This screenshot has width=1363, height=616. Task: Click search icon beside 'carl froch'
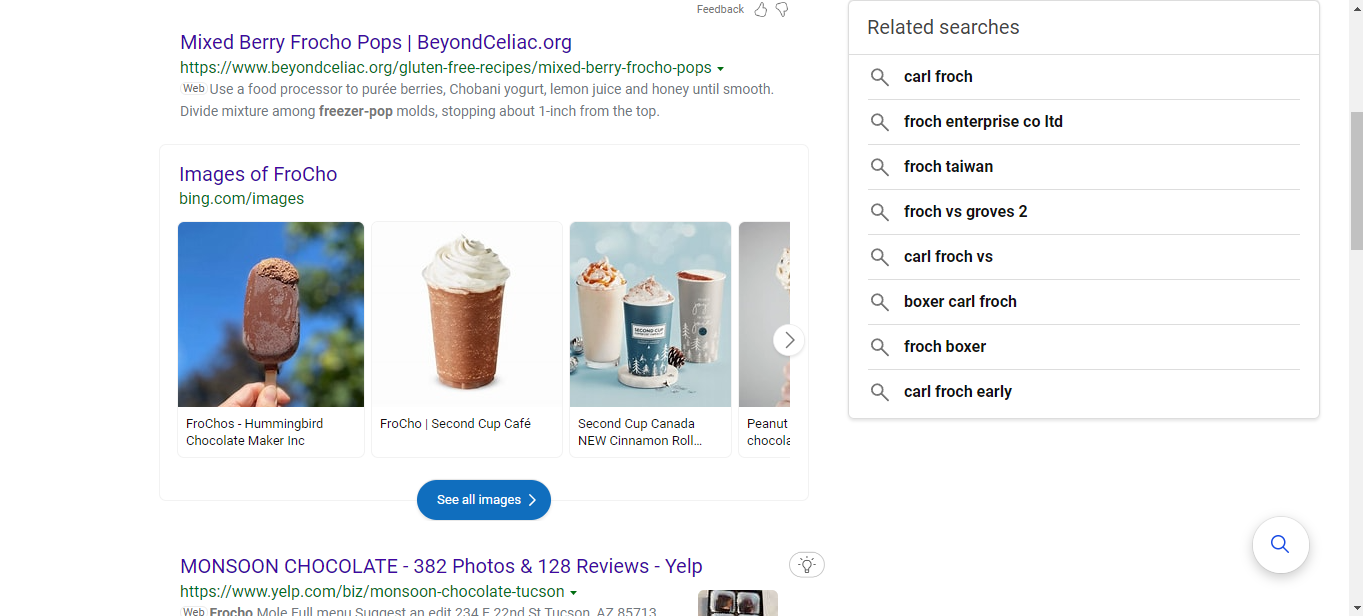point(880,77)
